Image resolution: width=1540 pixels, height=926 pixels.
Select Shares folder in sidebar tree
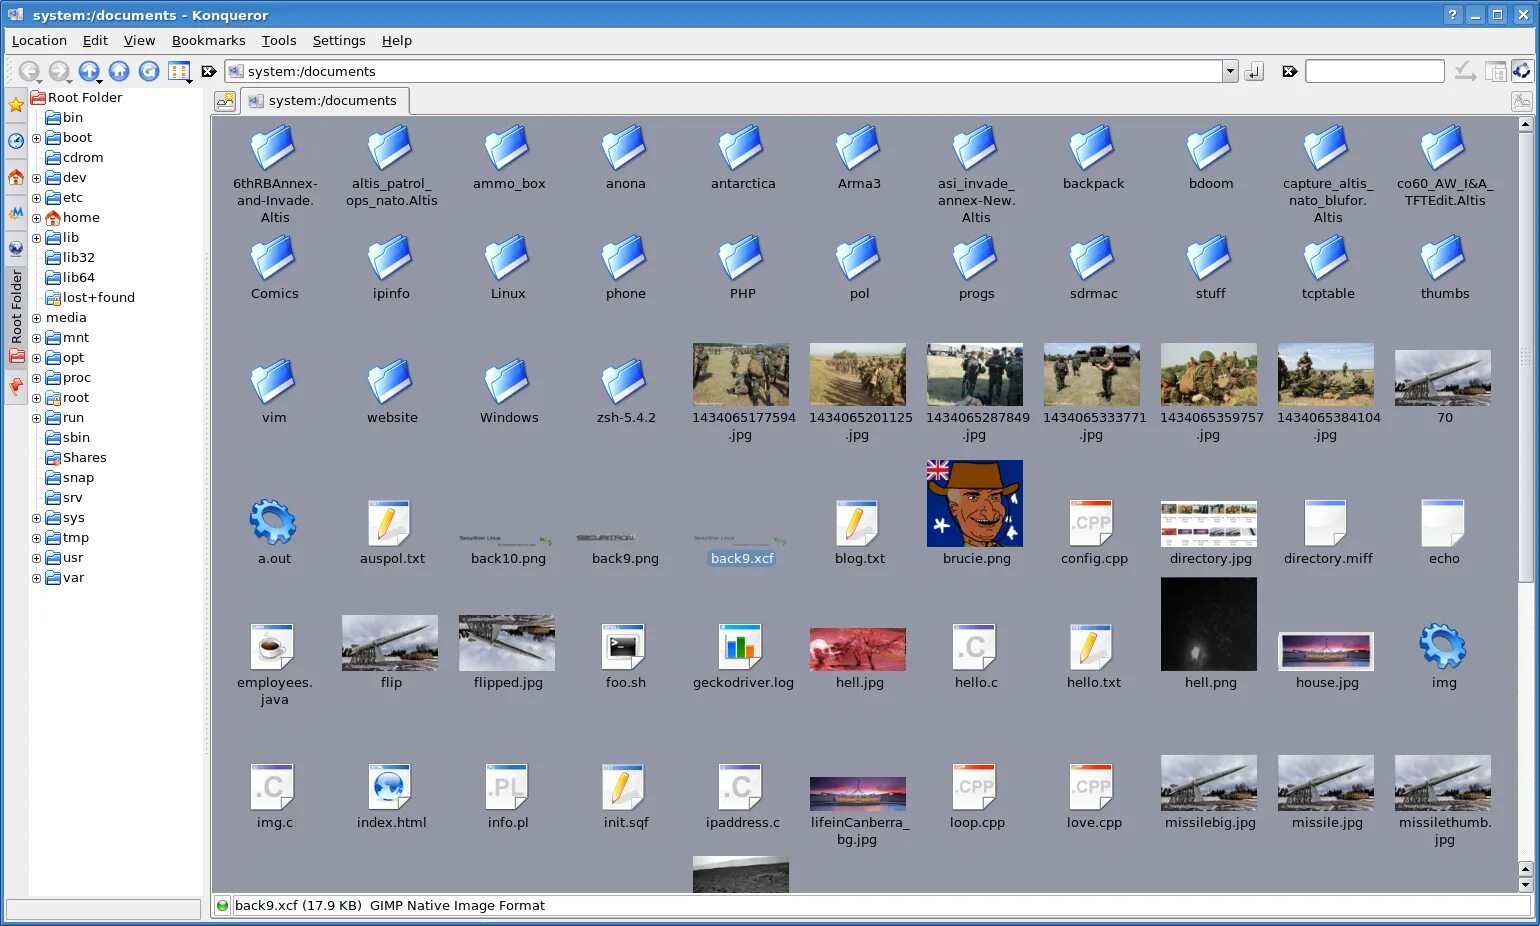[76, 458]
